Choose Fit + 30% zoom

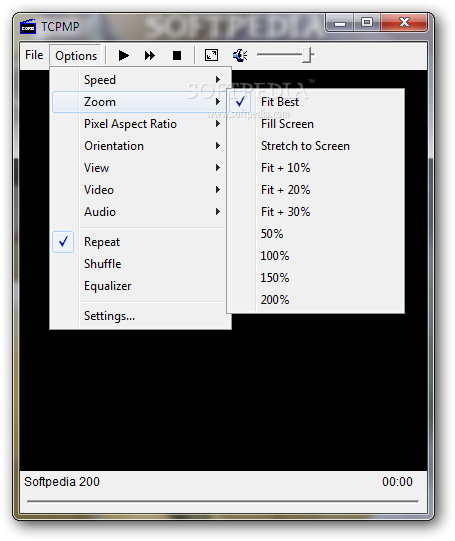click(316, 212)
